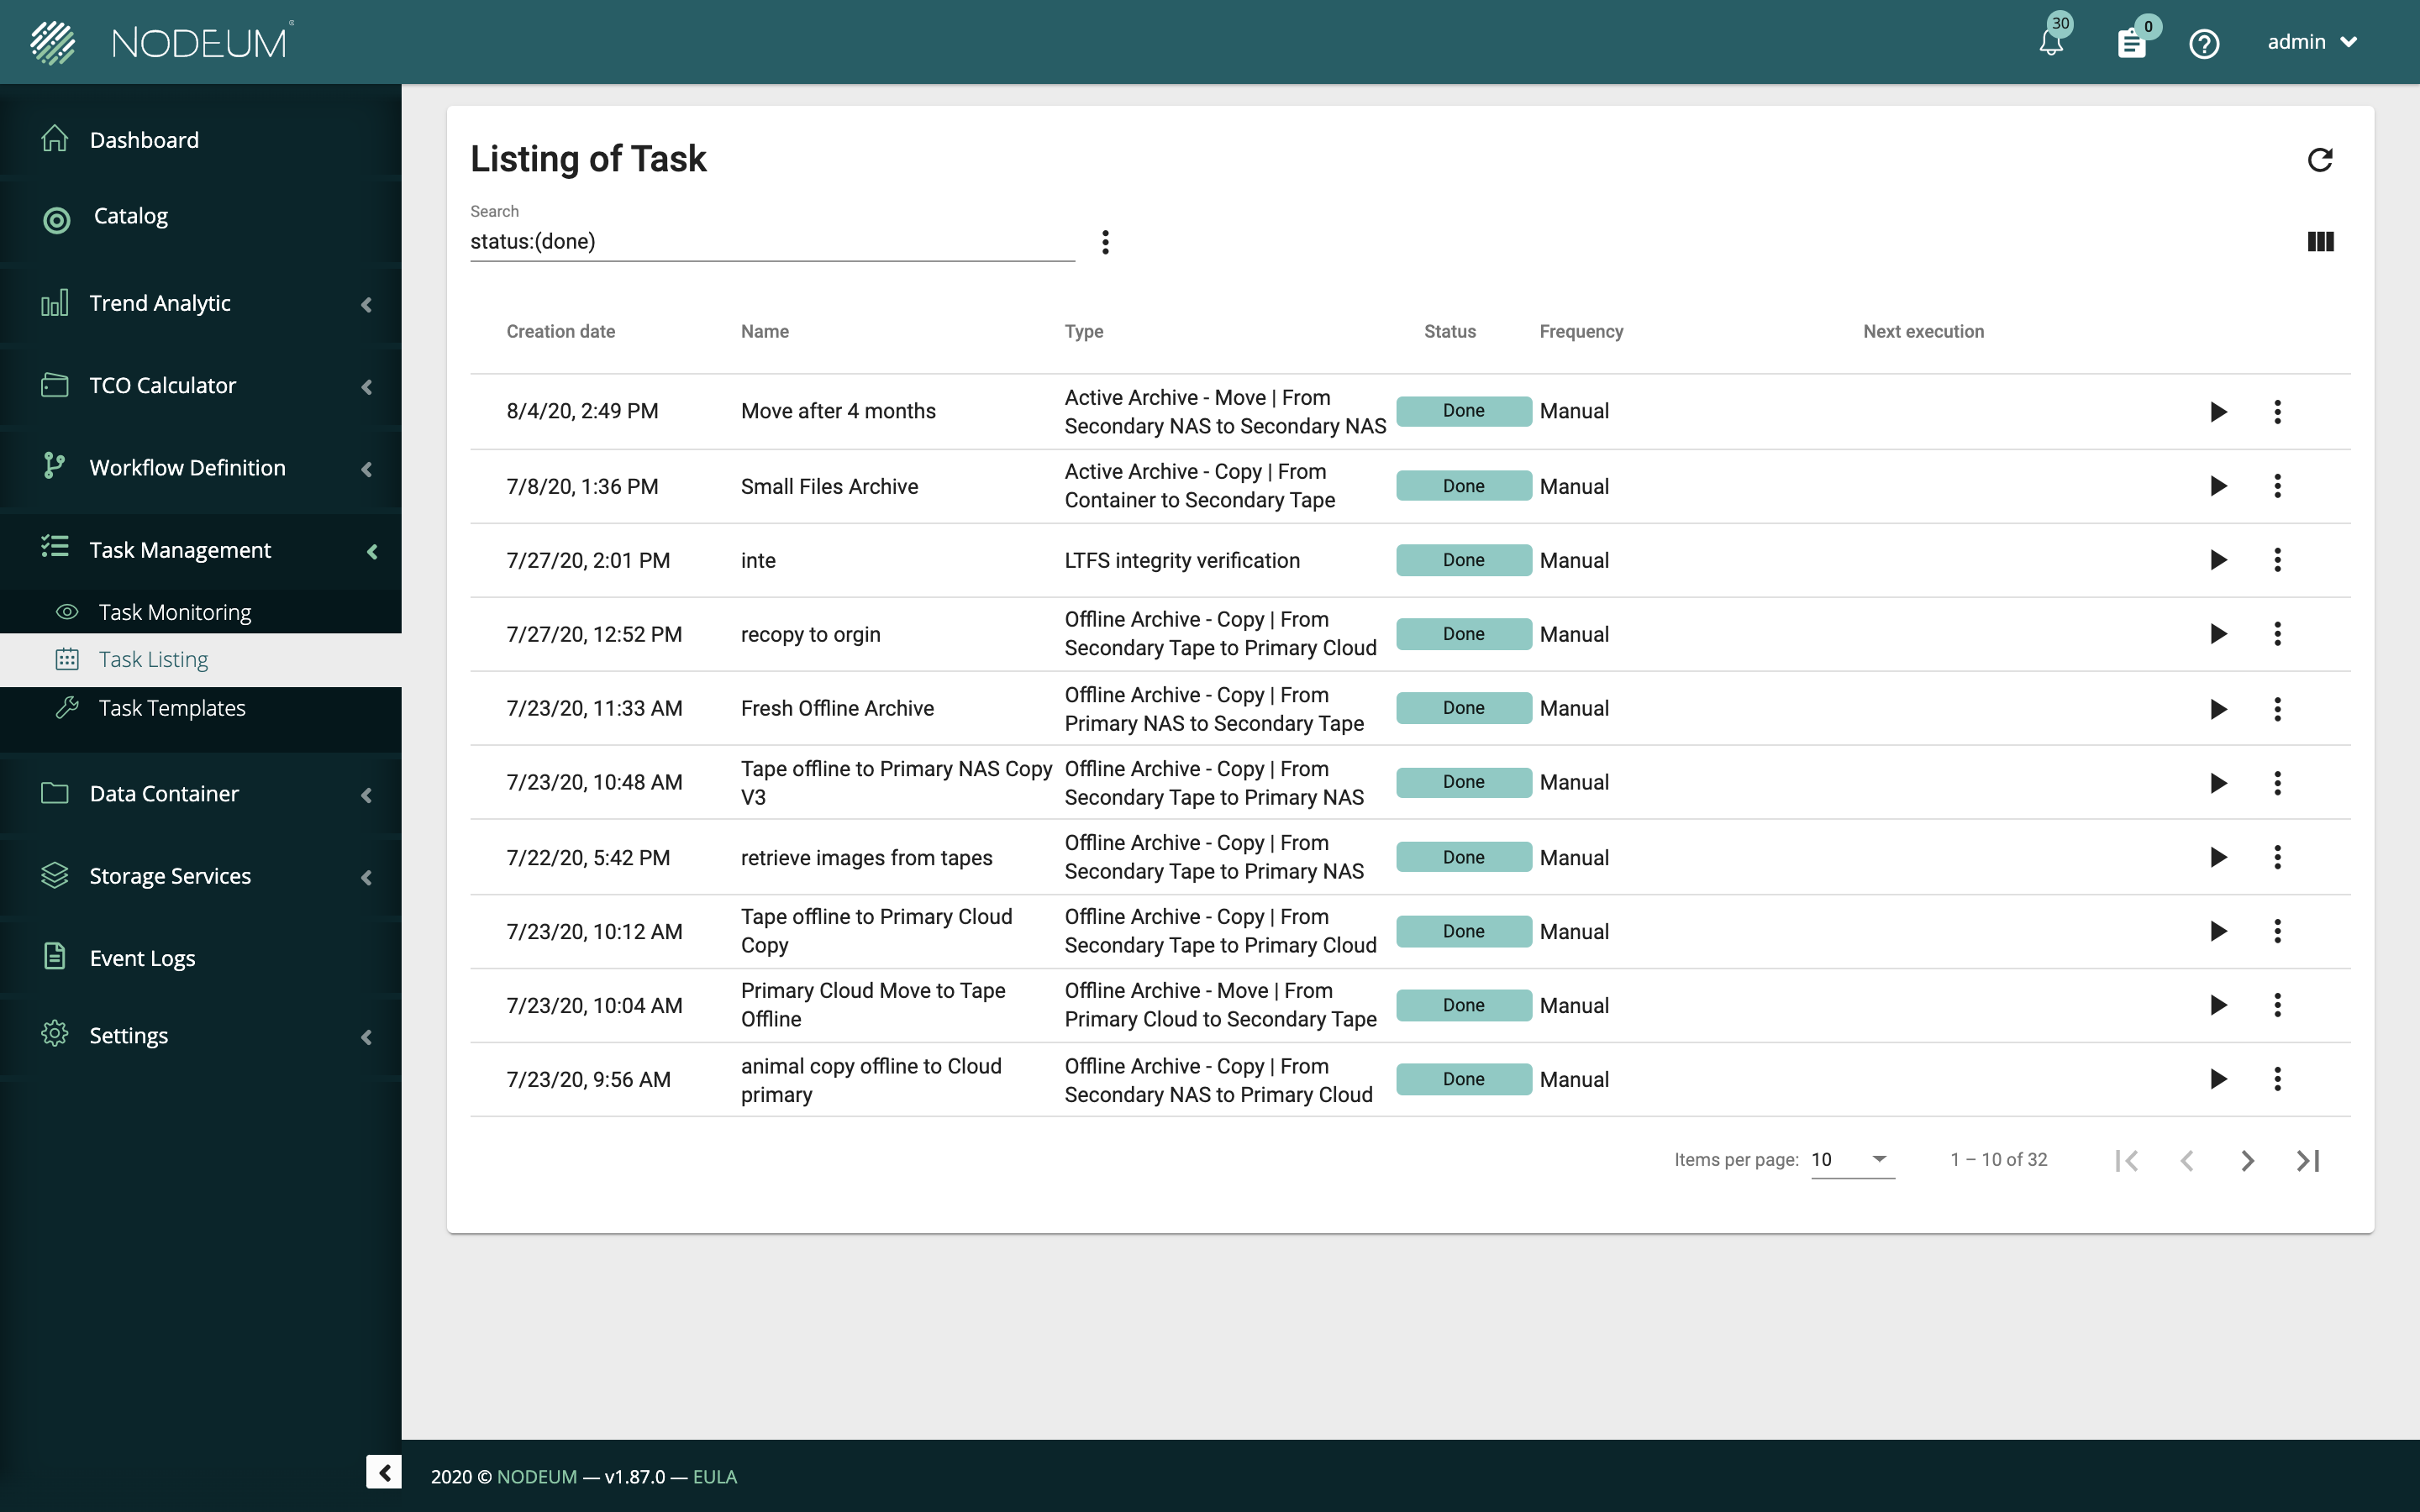Select Task Templates in sidebar
Image resolution: width=2420 pixels, height=1512 pixels.
pyautogui.click(x=172, y=708)
